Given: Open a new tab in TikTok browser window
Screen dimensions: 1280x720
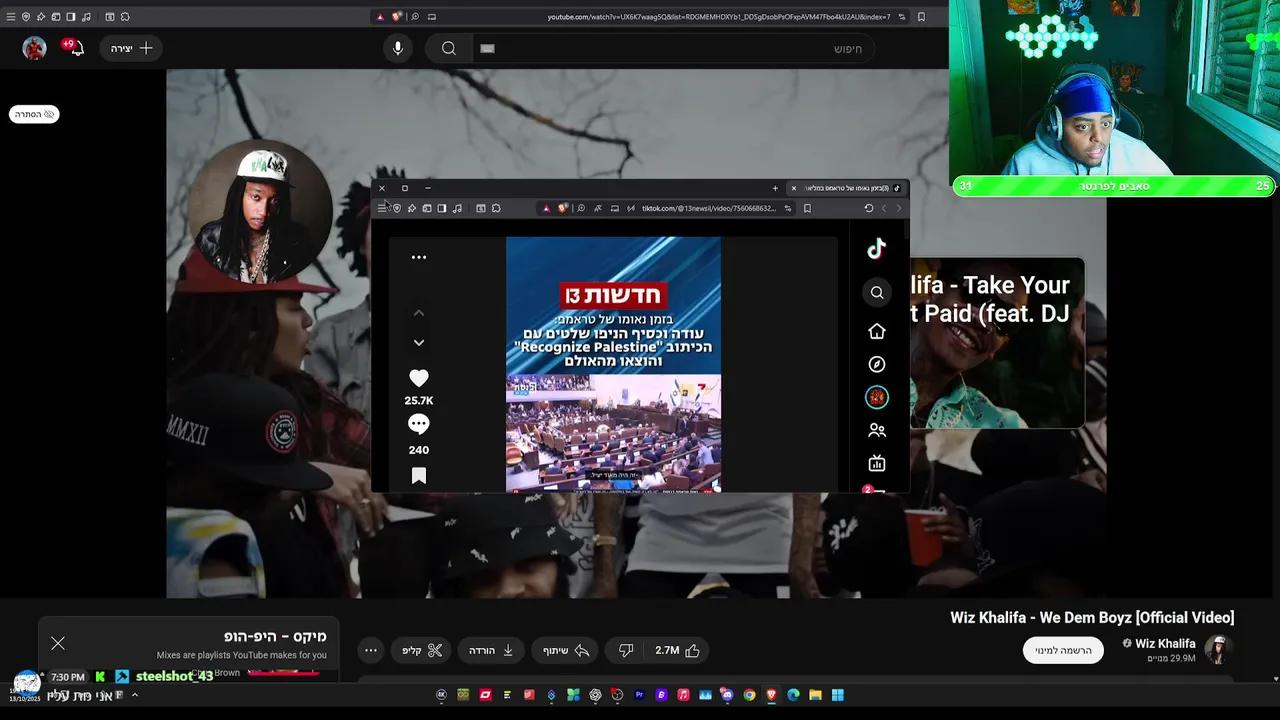Looking at the screenshot, I should (775, 188).
